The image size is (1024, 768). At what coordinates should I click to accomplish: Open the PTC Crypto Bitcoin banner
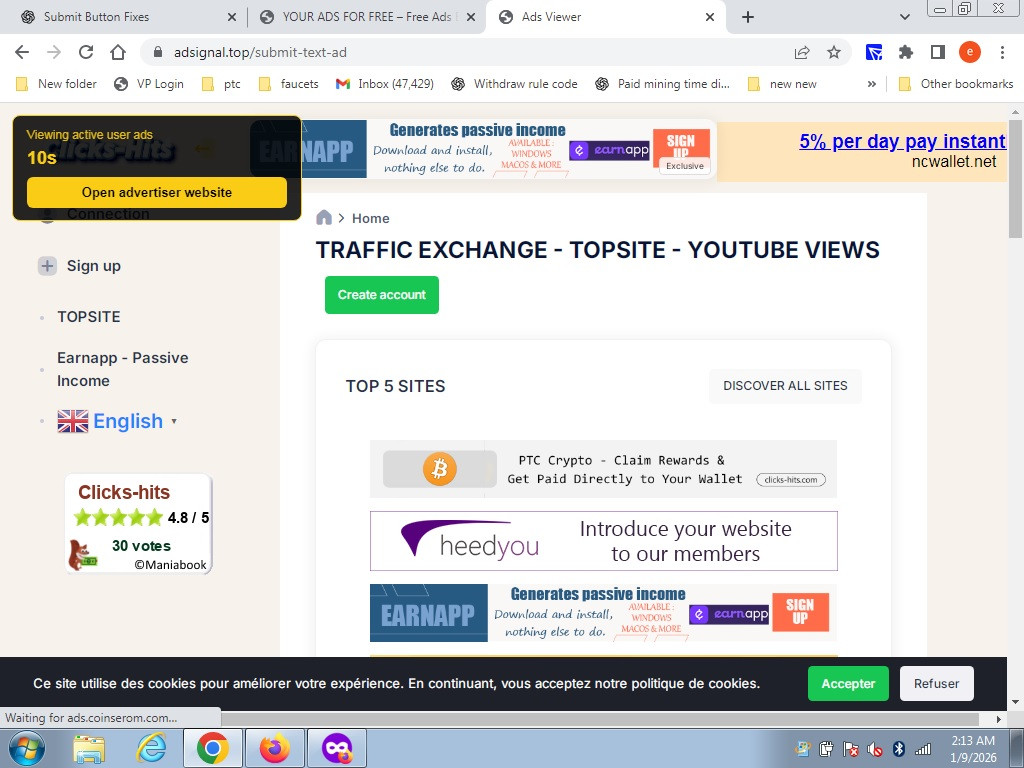603,469
